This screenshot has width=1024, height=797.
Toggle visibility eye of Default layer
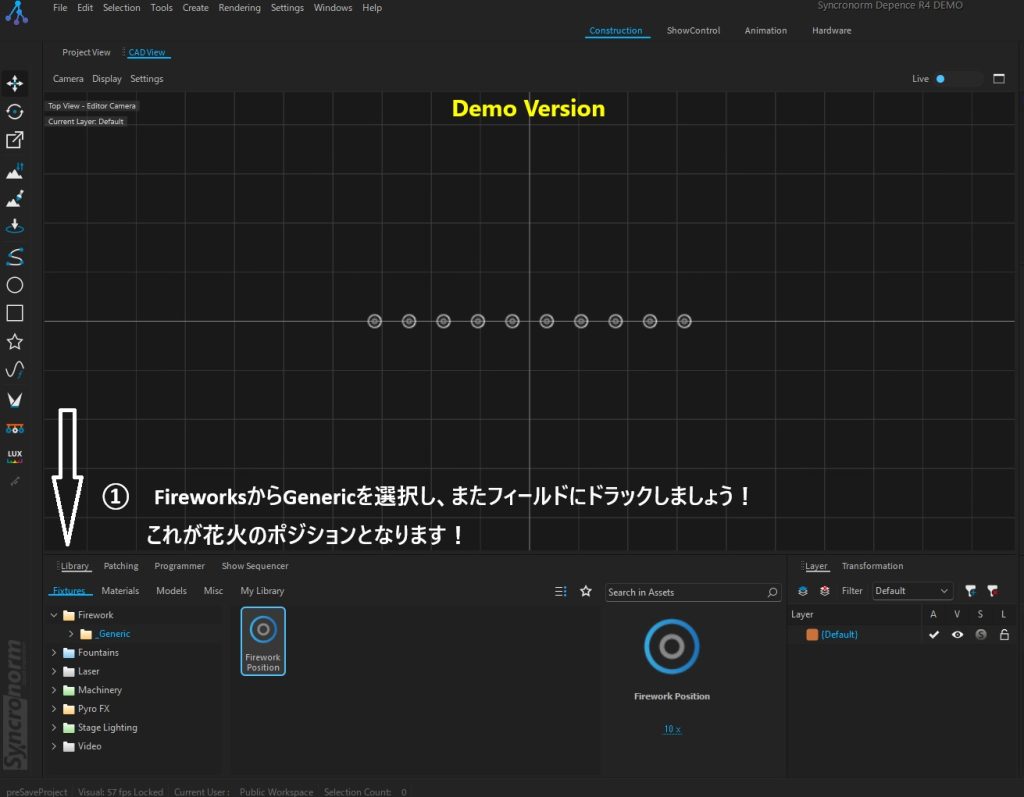[957, 634]
